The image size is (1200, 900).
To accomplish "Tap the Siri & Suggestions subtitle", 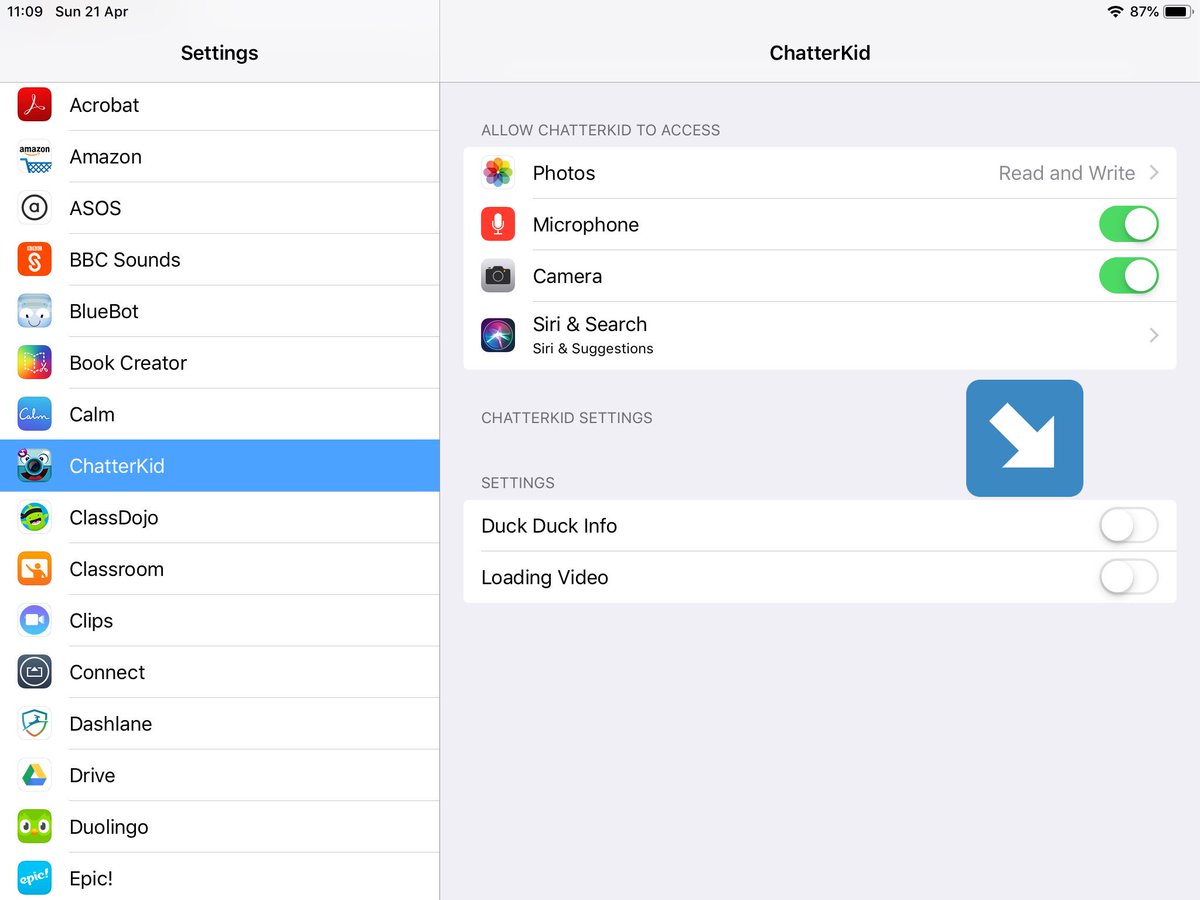I will (593, 348).
